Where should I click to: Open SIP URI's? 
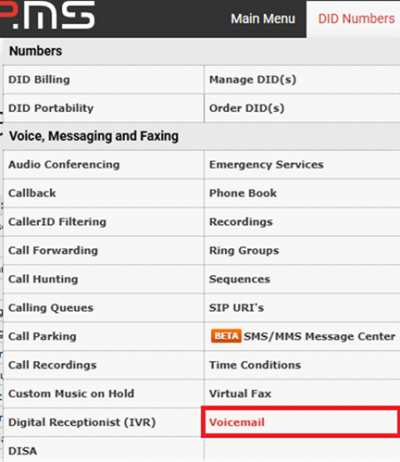point(236,308)
